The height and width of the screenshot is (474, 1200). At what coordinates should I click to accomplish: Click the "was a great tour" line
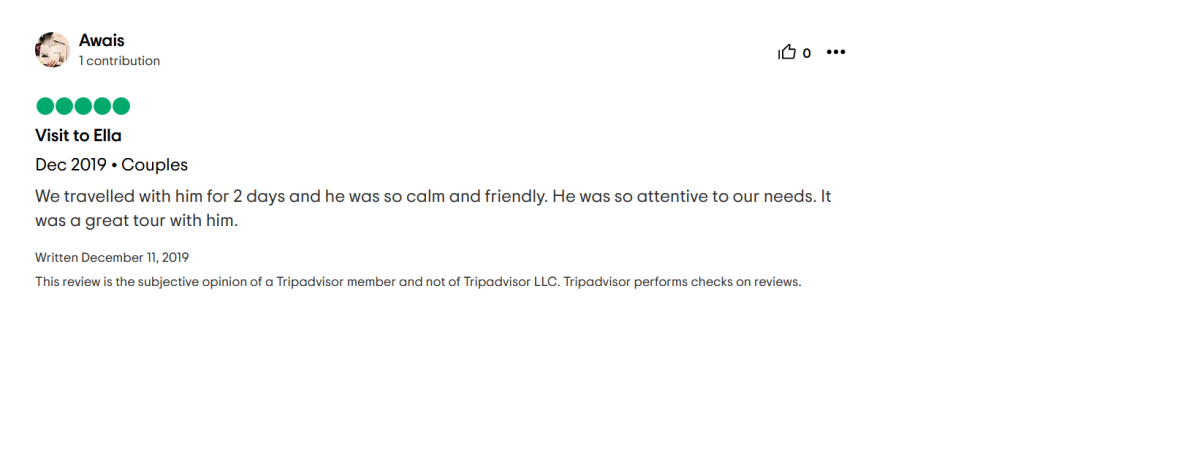(136, 221)
